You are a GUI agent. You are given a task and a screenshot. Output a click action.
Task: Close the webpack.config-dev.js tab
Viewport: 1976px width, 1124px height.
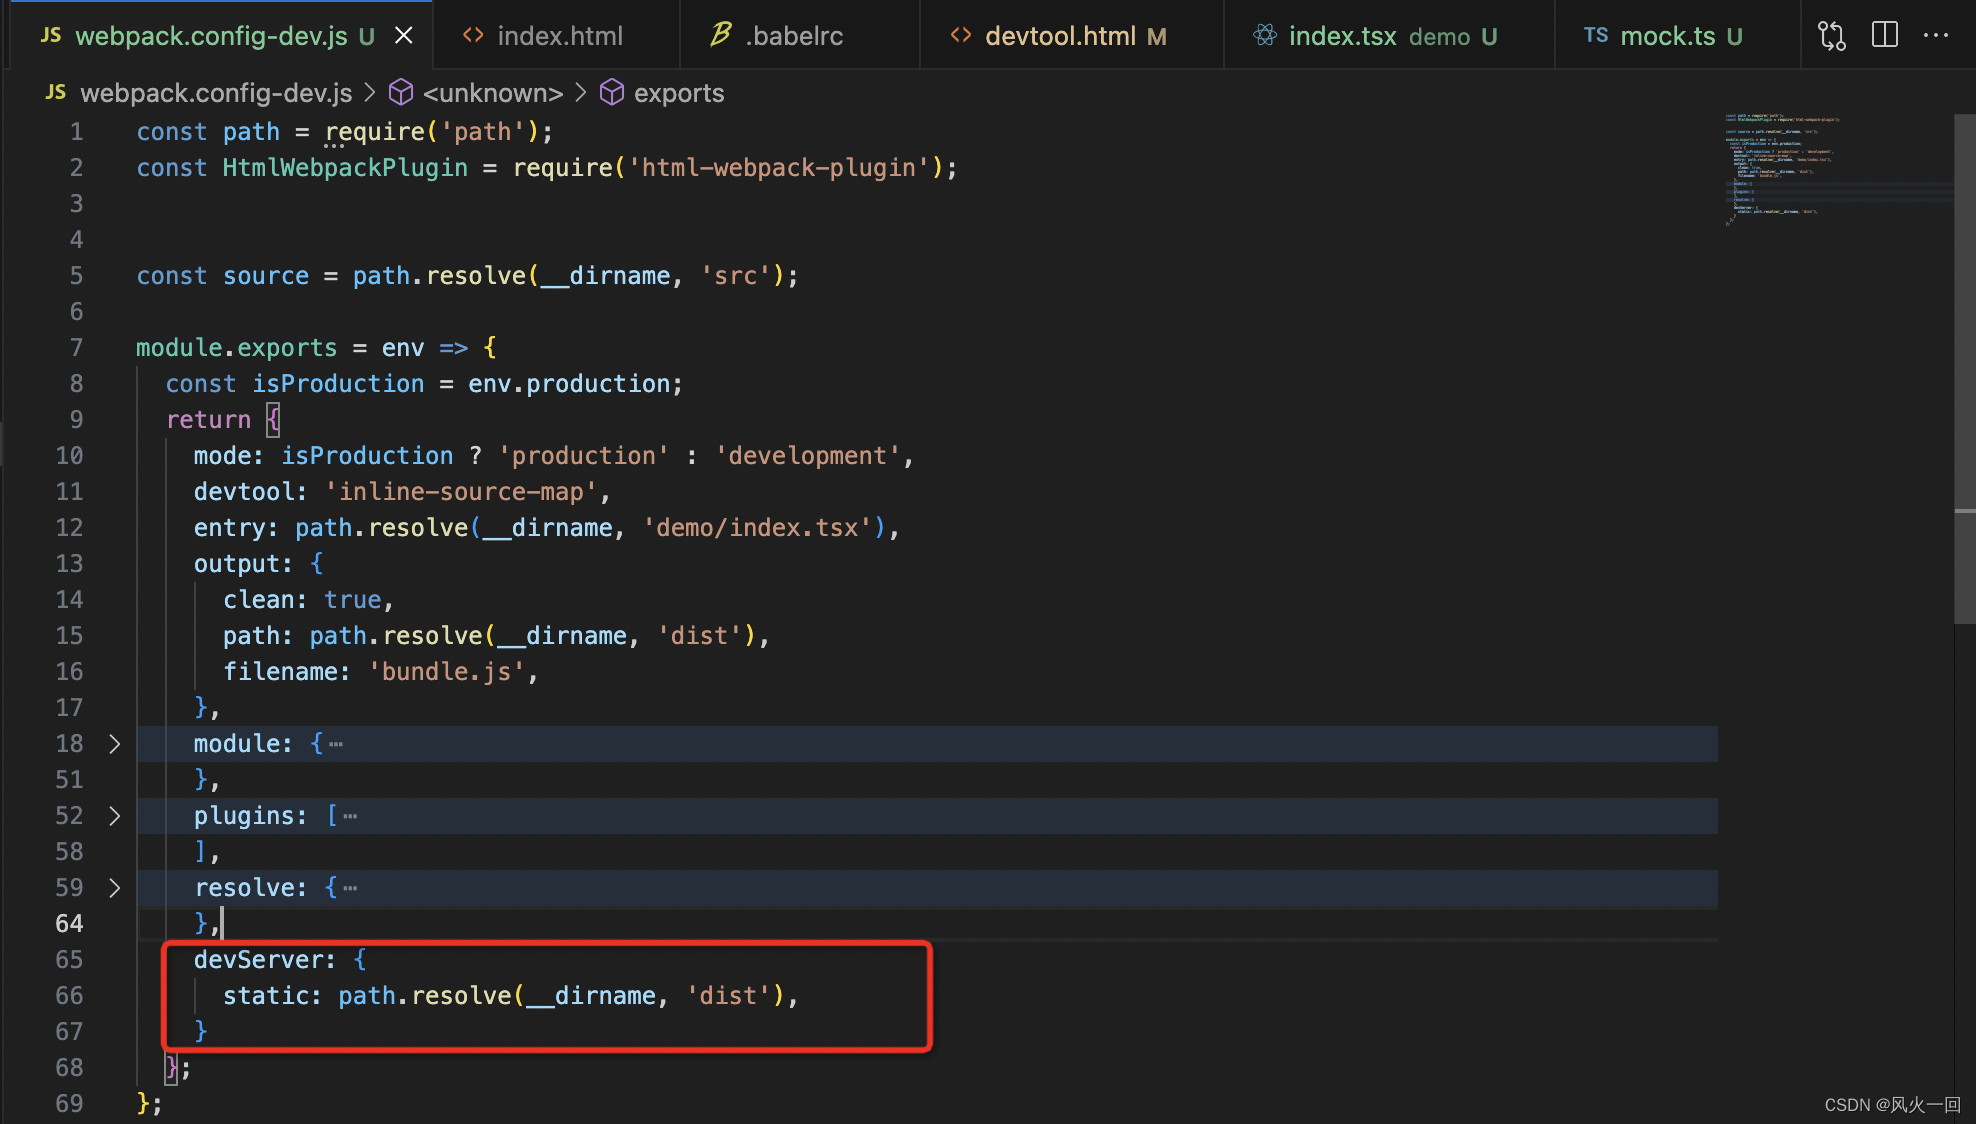click(404, 36)
